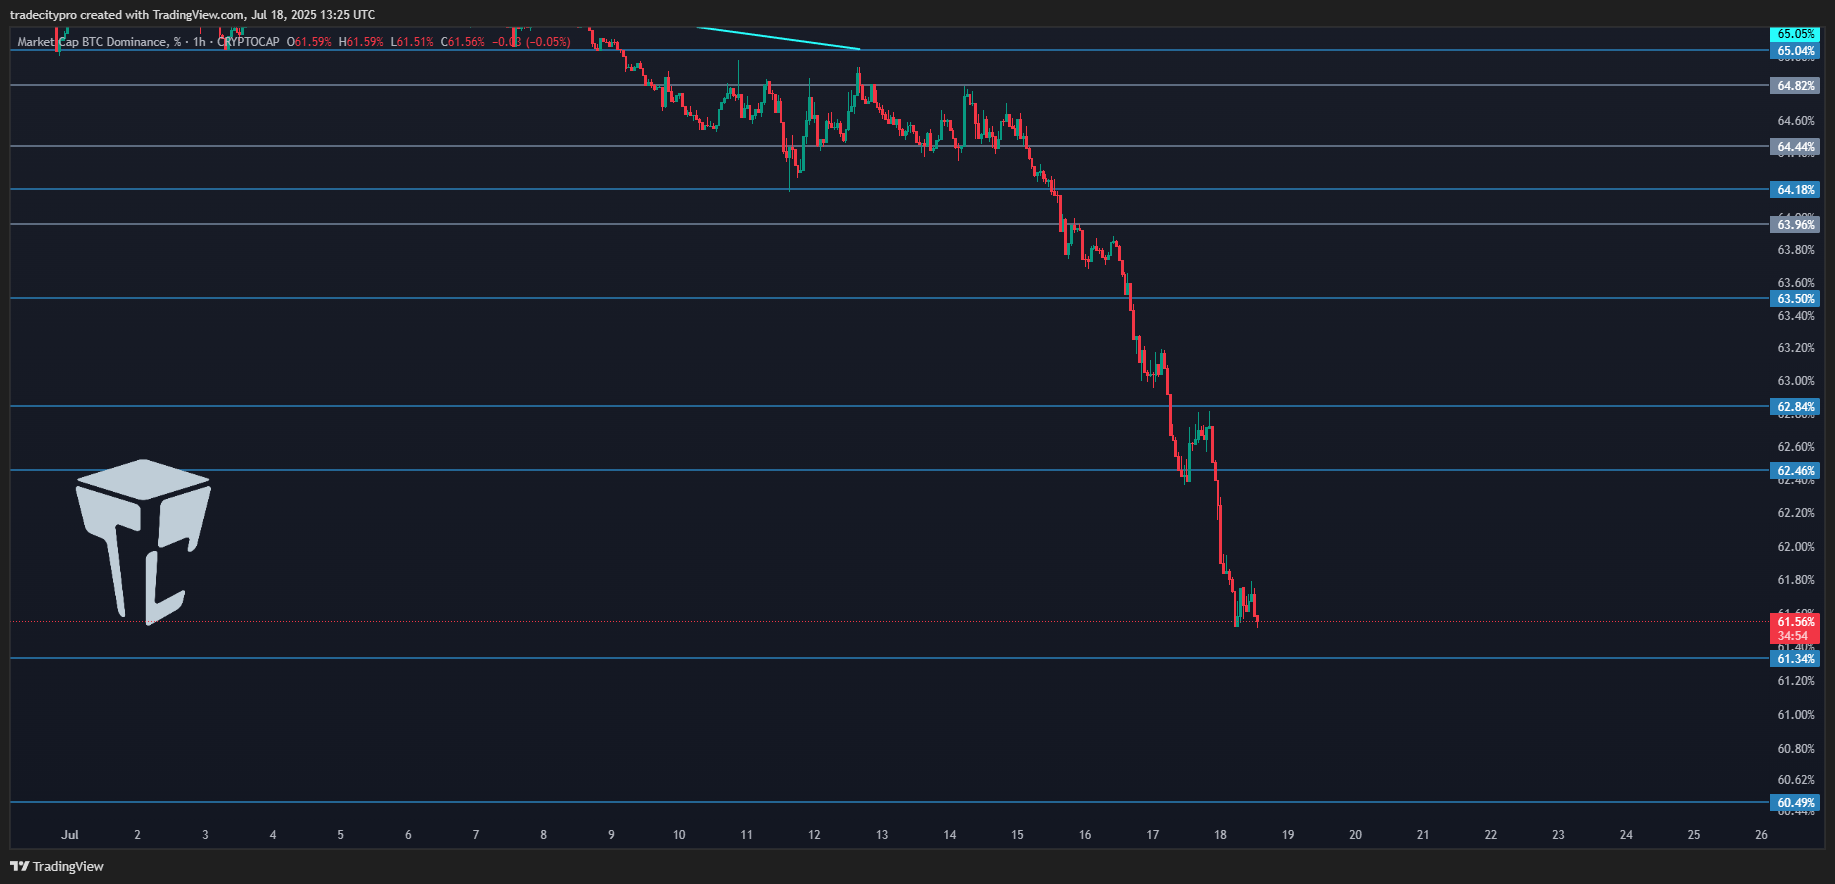The width and height of the screenshot is (1835, 884).
Task: Click the low value L61.51% in legend
Action: (412, 42)
